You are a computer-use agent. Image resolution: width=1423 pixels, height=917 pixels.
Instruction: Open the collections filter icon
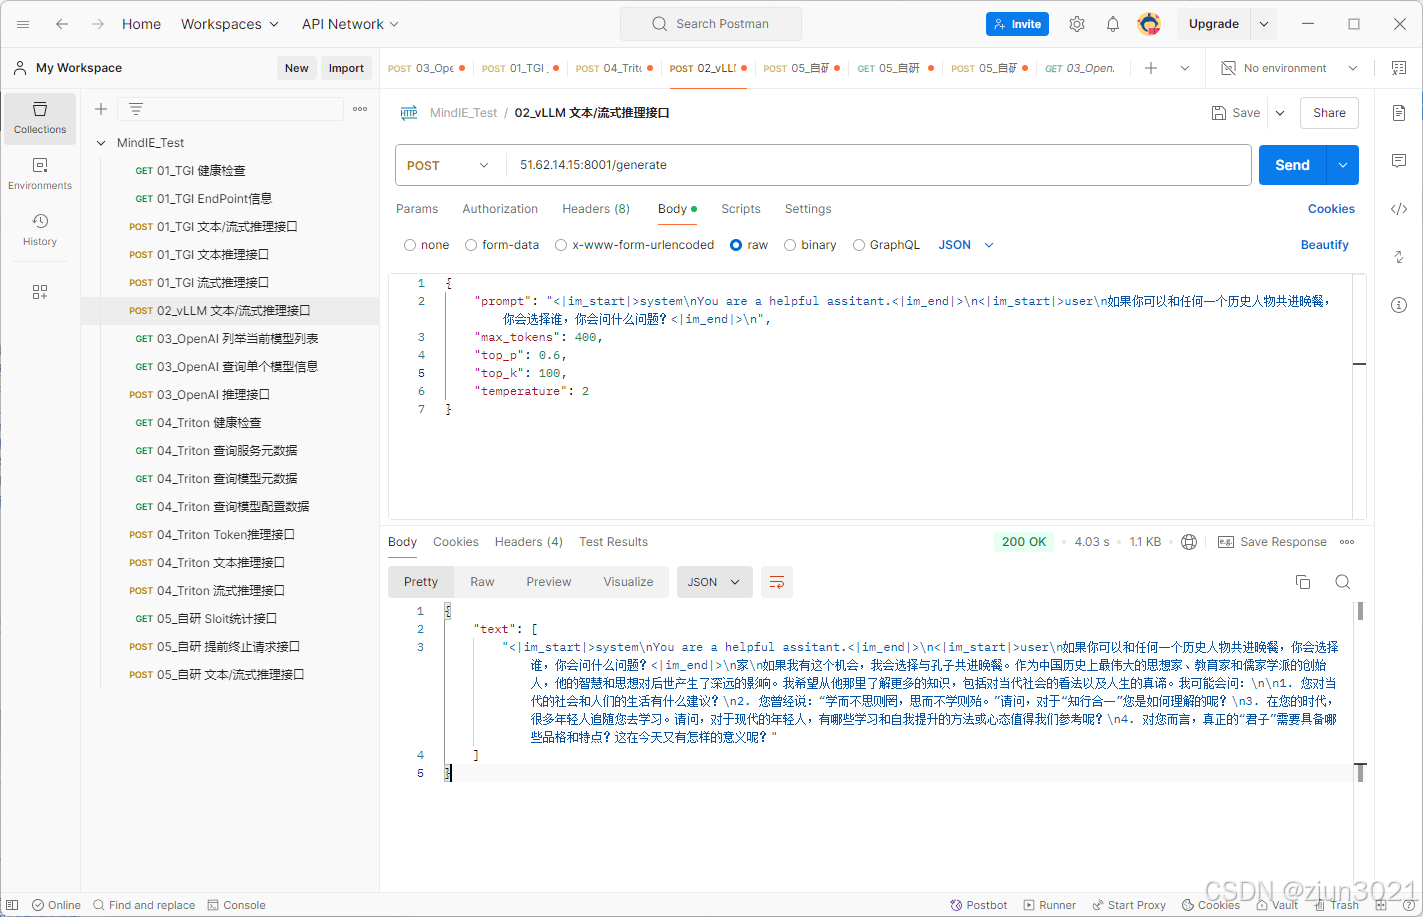click(x=136, y=109)
